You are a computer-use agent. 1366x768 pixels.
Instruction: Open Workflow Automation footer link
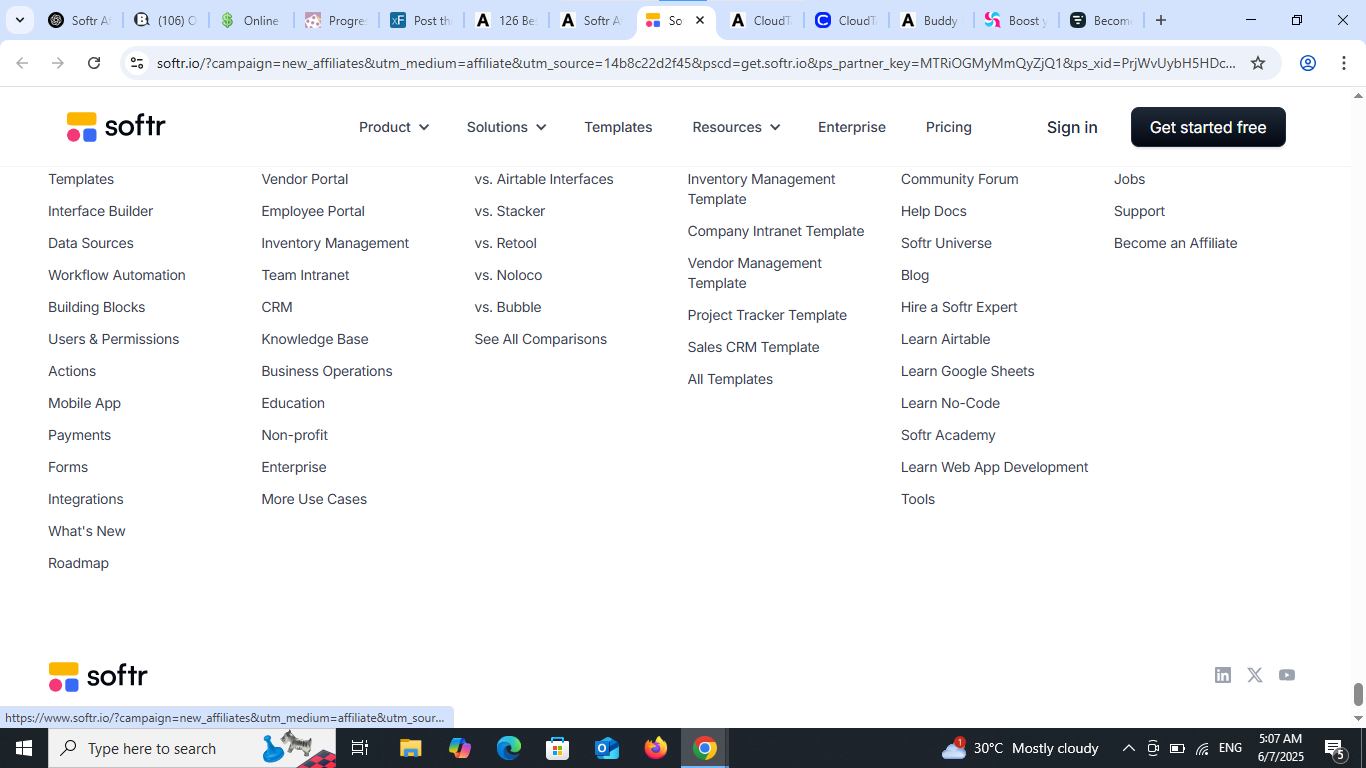[x=117, y=275]
